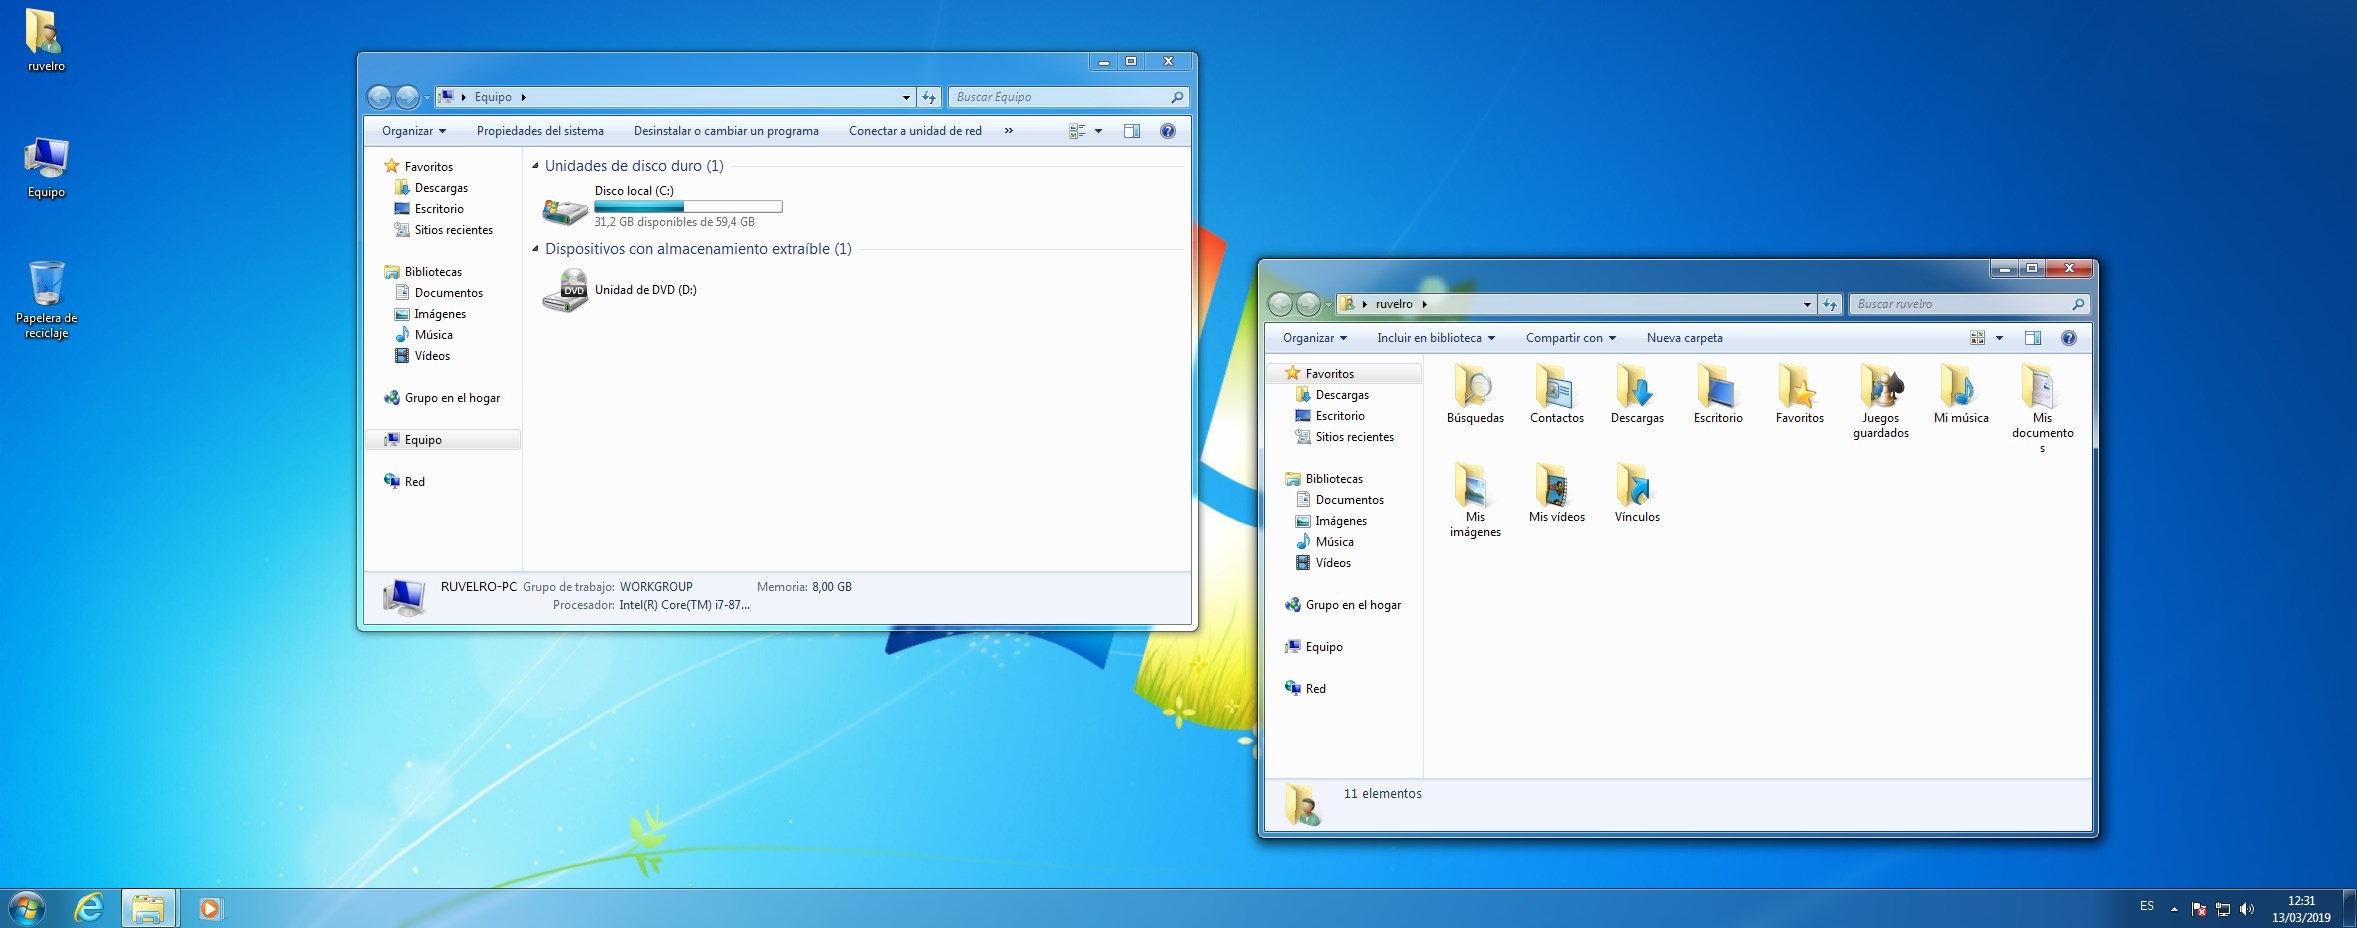Open Organizar menu in ruvelro window

click(1315, 338)
